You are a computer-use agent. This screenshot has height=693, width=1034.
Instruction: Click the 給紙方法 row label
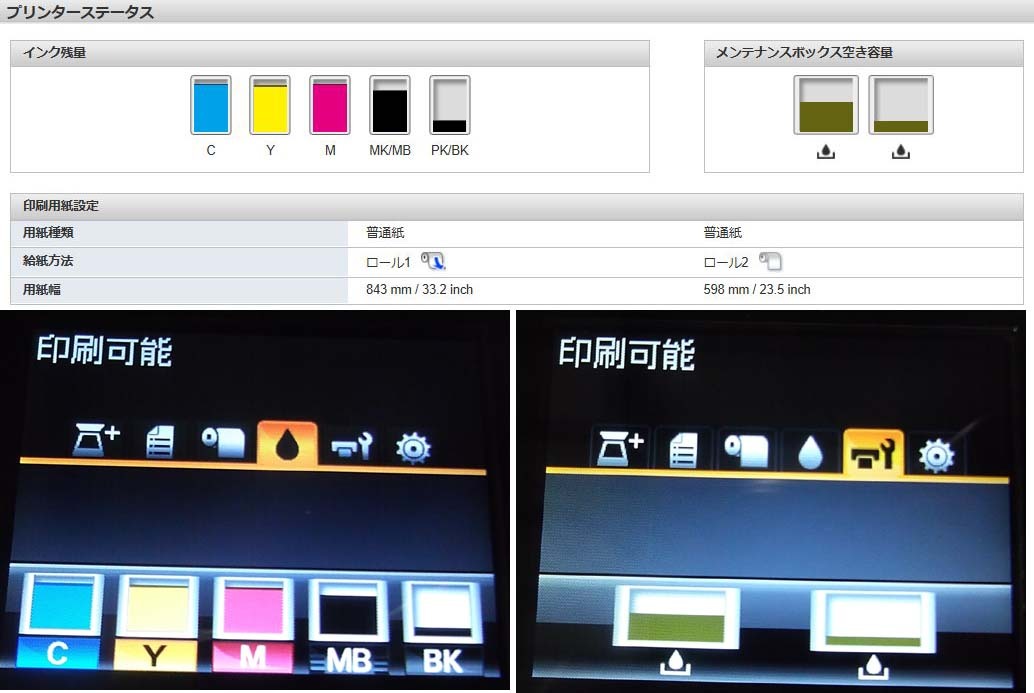48,261
